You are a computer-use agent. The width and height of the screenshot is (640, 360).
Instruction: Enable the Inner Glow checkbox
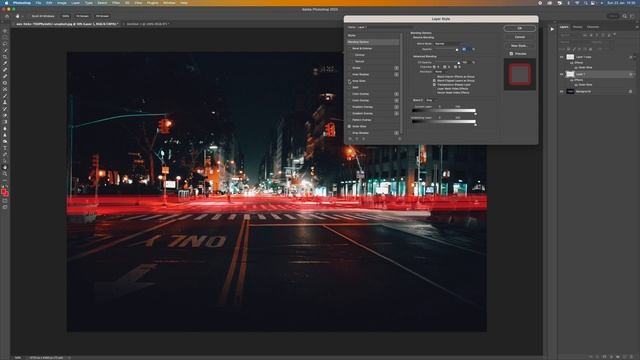(349, 81)
